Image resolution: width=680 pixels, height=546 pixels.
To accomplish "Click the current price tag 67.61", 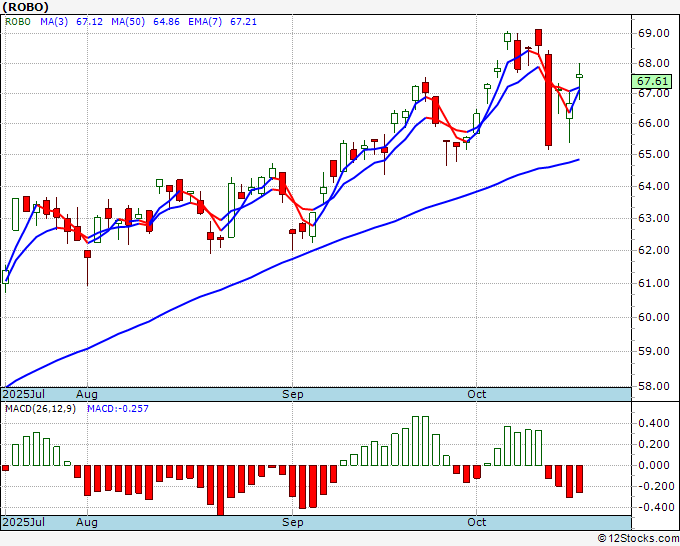I will click(652, 81).
